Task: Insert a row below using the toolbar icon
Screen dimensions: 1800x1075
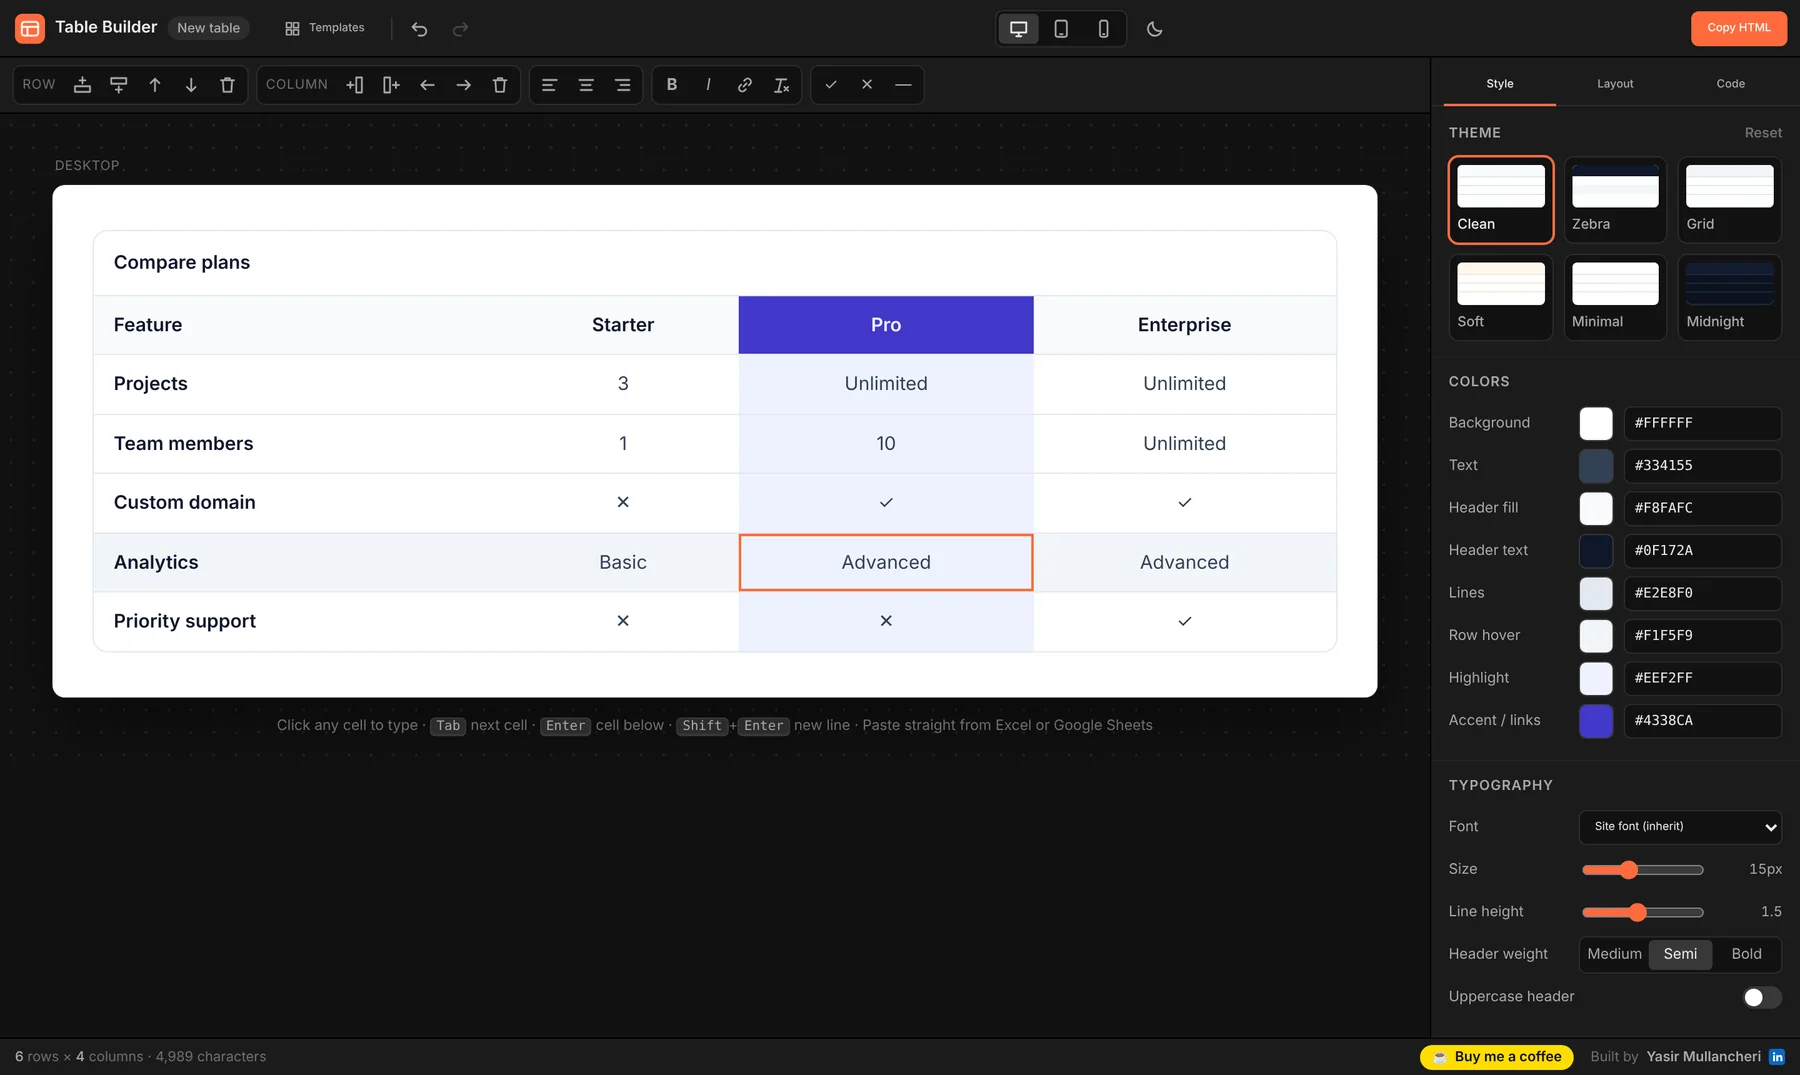Action: [x=119, y=85]
